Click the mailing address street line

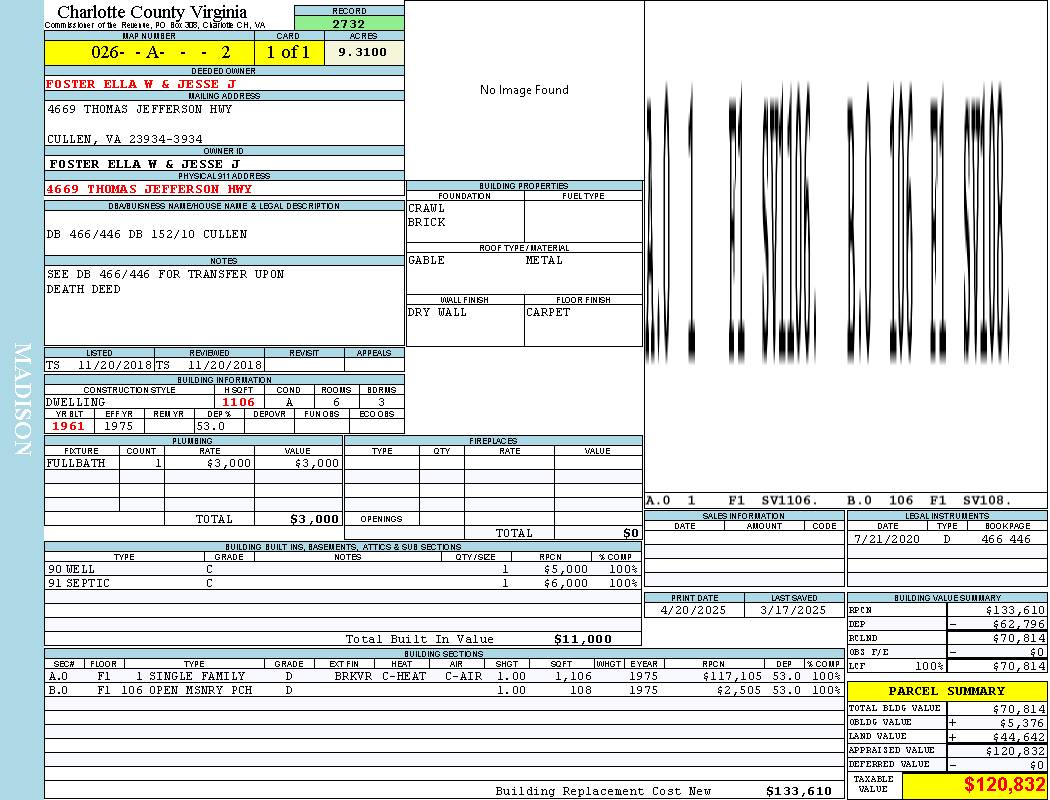click(x=139, y=109)
